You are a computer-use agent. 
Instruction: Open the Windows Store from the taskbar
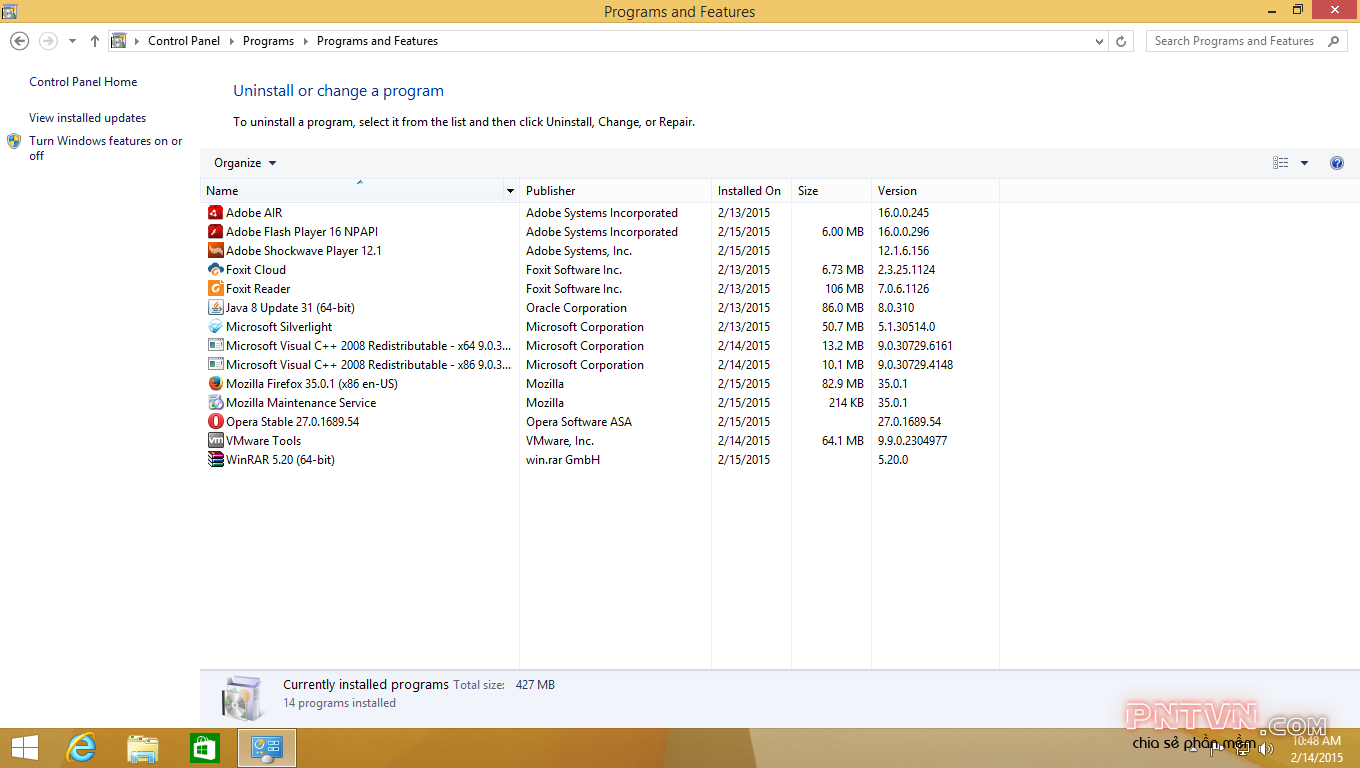(x=204, y=748)
